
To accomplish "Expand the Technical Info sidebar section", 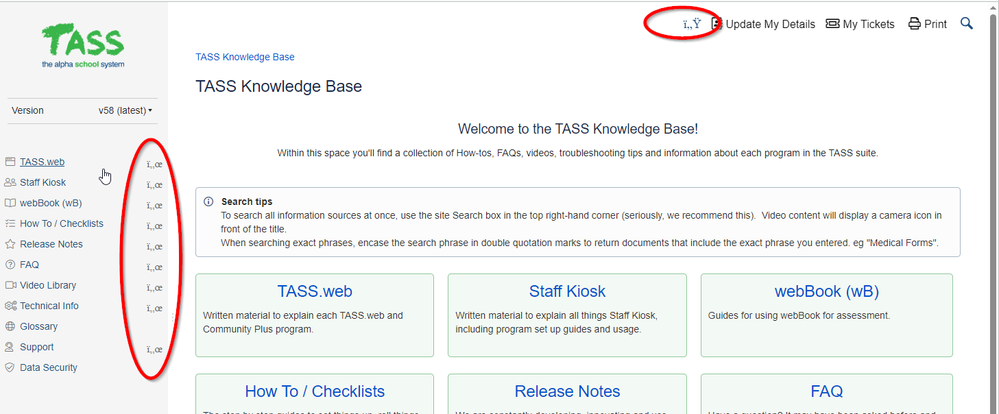I will tap(154, 308).
